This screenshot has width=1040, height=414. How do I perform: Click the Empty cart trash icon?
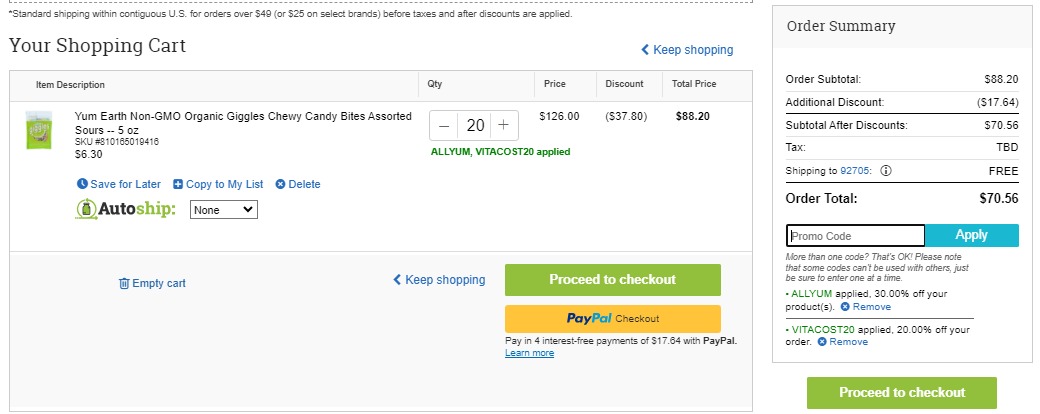[124, 283]
